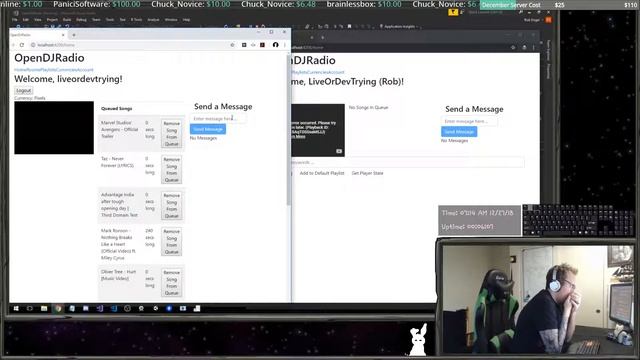Open the Application Insights dropdown in Visual Studio

[400, 27]
